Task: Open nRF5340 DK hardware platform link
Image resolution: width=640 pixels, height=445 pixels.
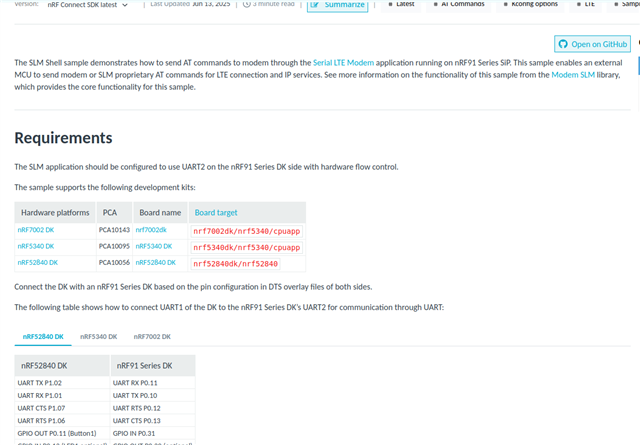Action: tap(36, 246)
